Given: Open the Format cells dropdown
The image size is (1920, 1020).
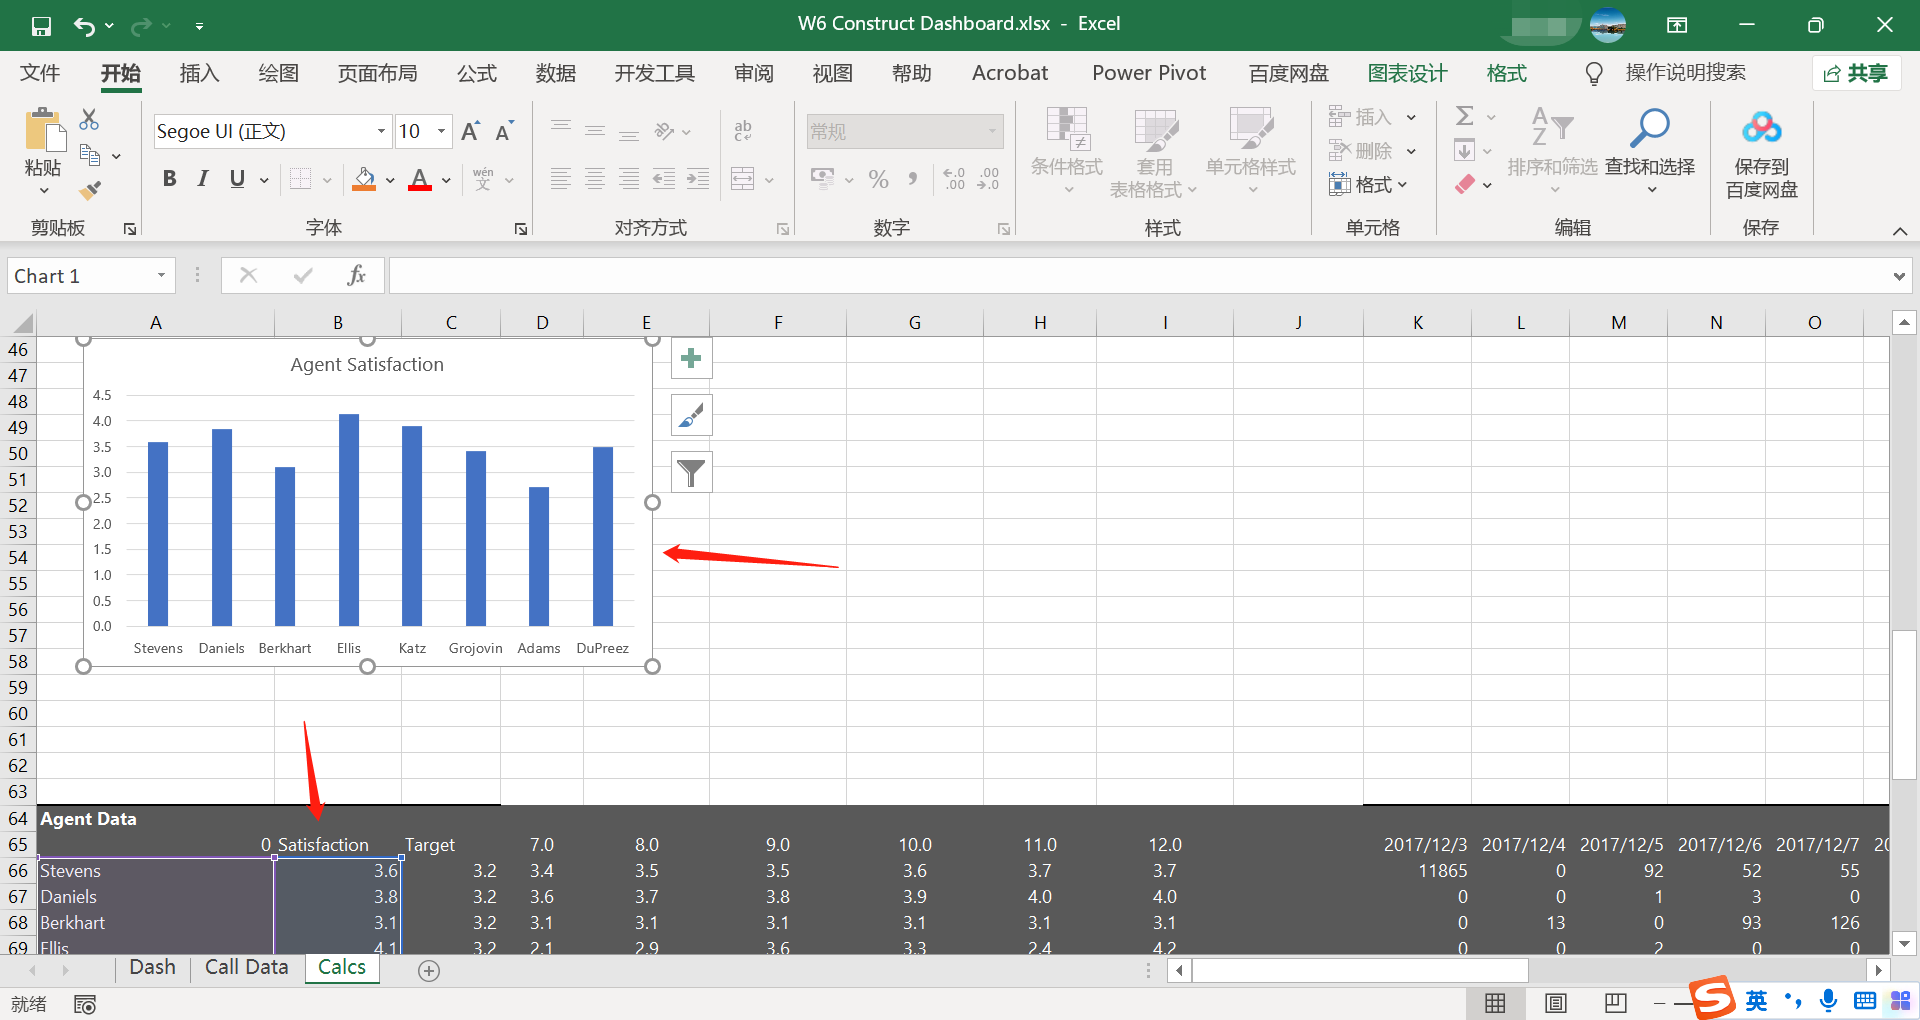Looking at the screenshot, I should 1369,185.
